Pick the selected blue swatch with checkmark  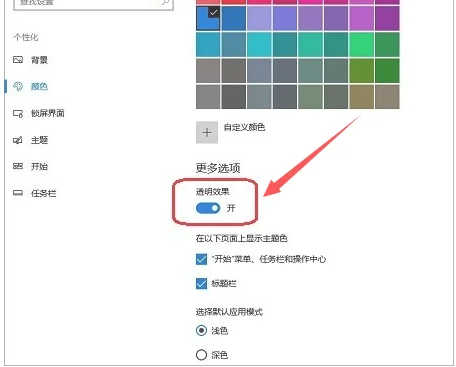[208, 18]
